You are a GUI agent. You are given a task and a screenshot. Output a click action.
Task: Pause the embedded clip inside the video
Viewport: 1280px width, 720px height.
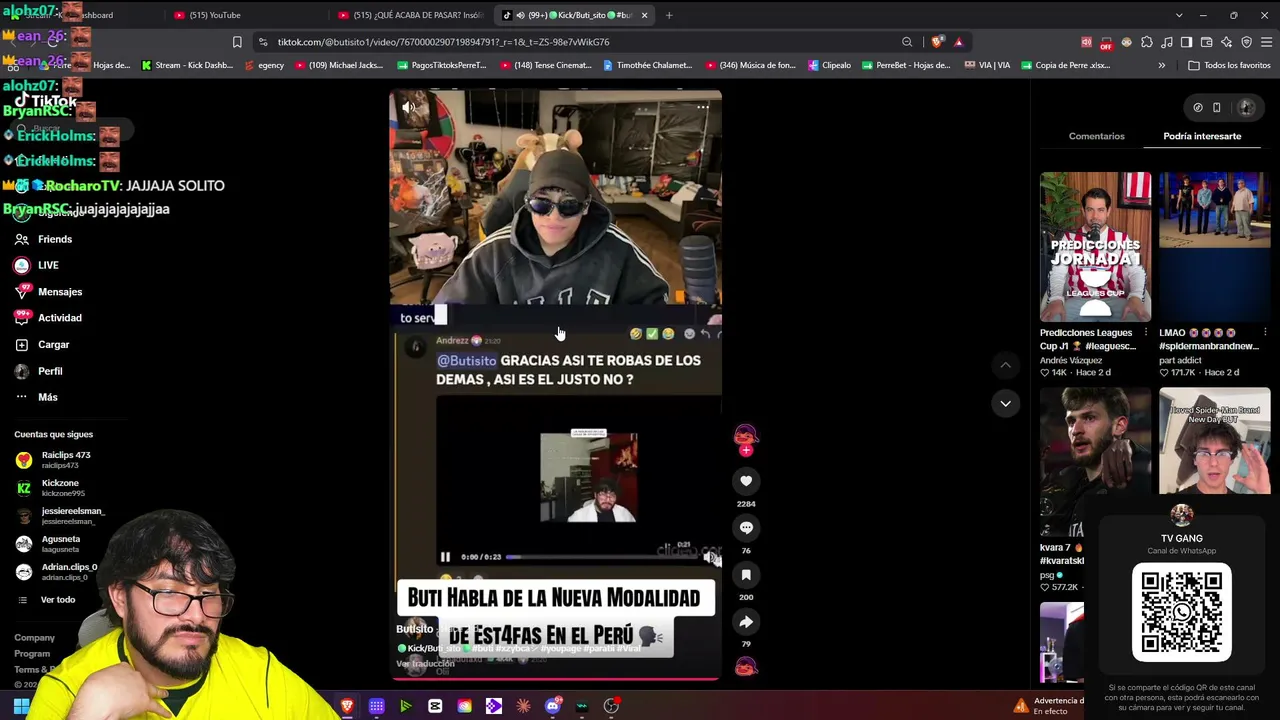[445, 557]
